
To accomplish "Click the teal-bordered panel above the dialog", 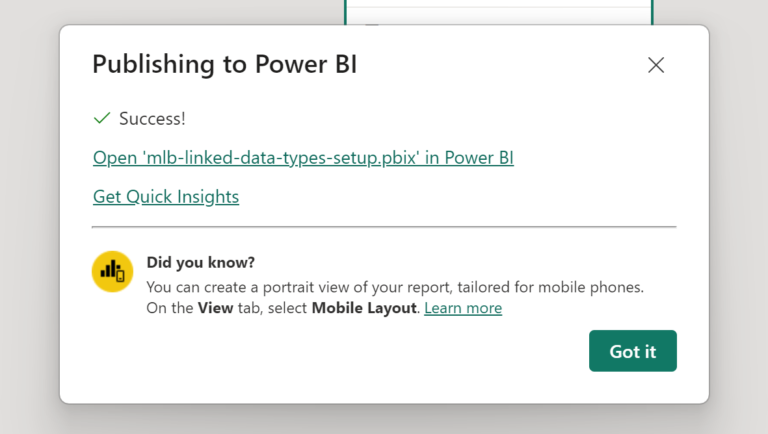I will pos(498,12).
